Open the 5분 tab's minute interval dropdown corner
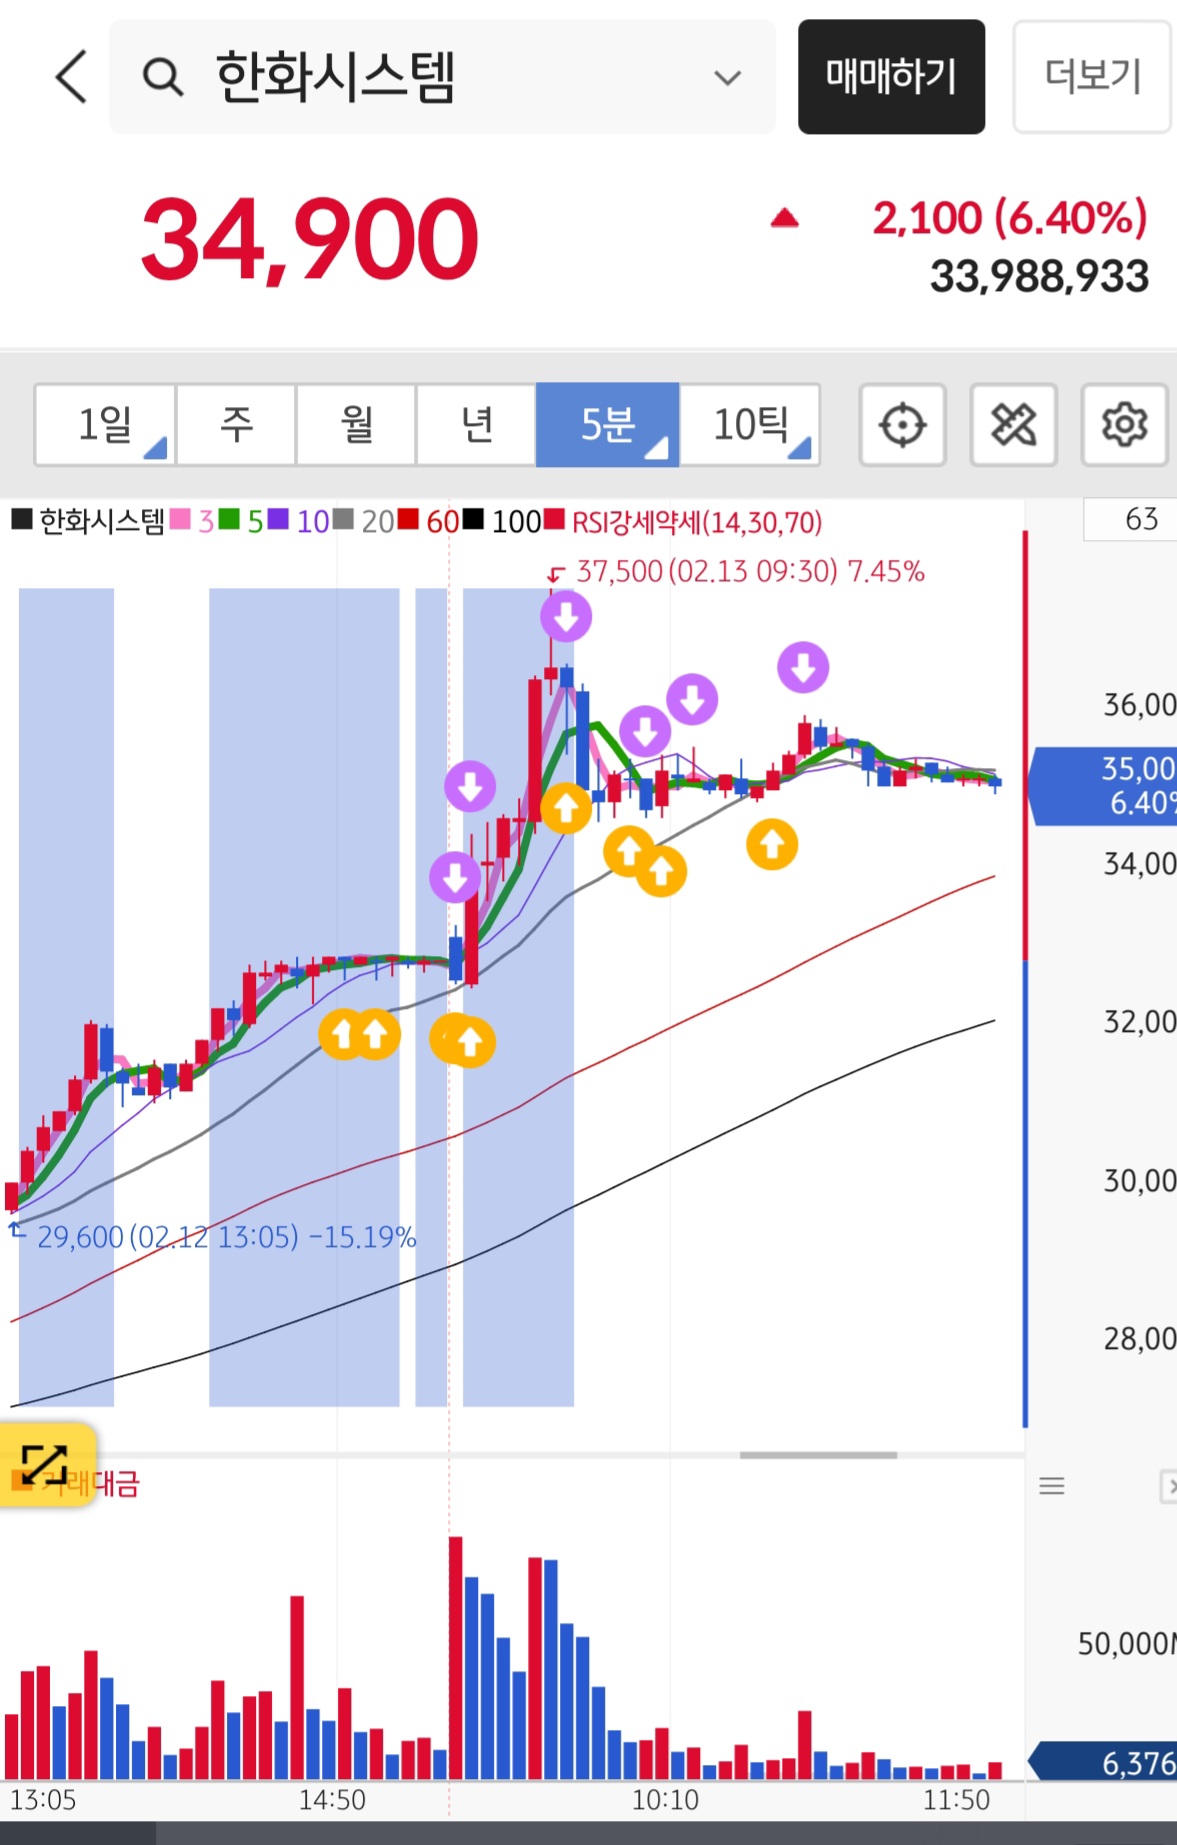This screenshot has width=1177, height=1845. [657, 448]
